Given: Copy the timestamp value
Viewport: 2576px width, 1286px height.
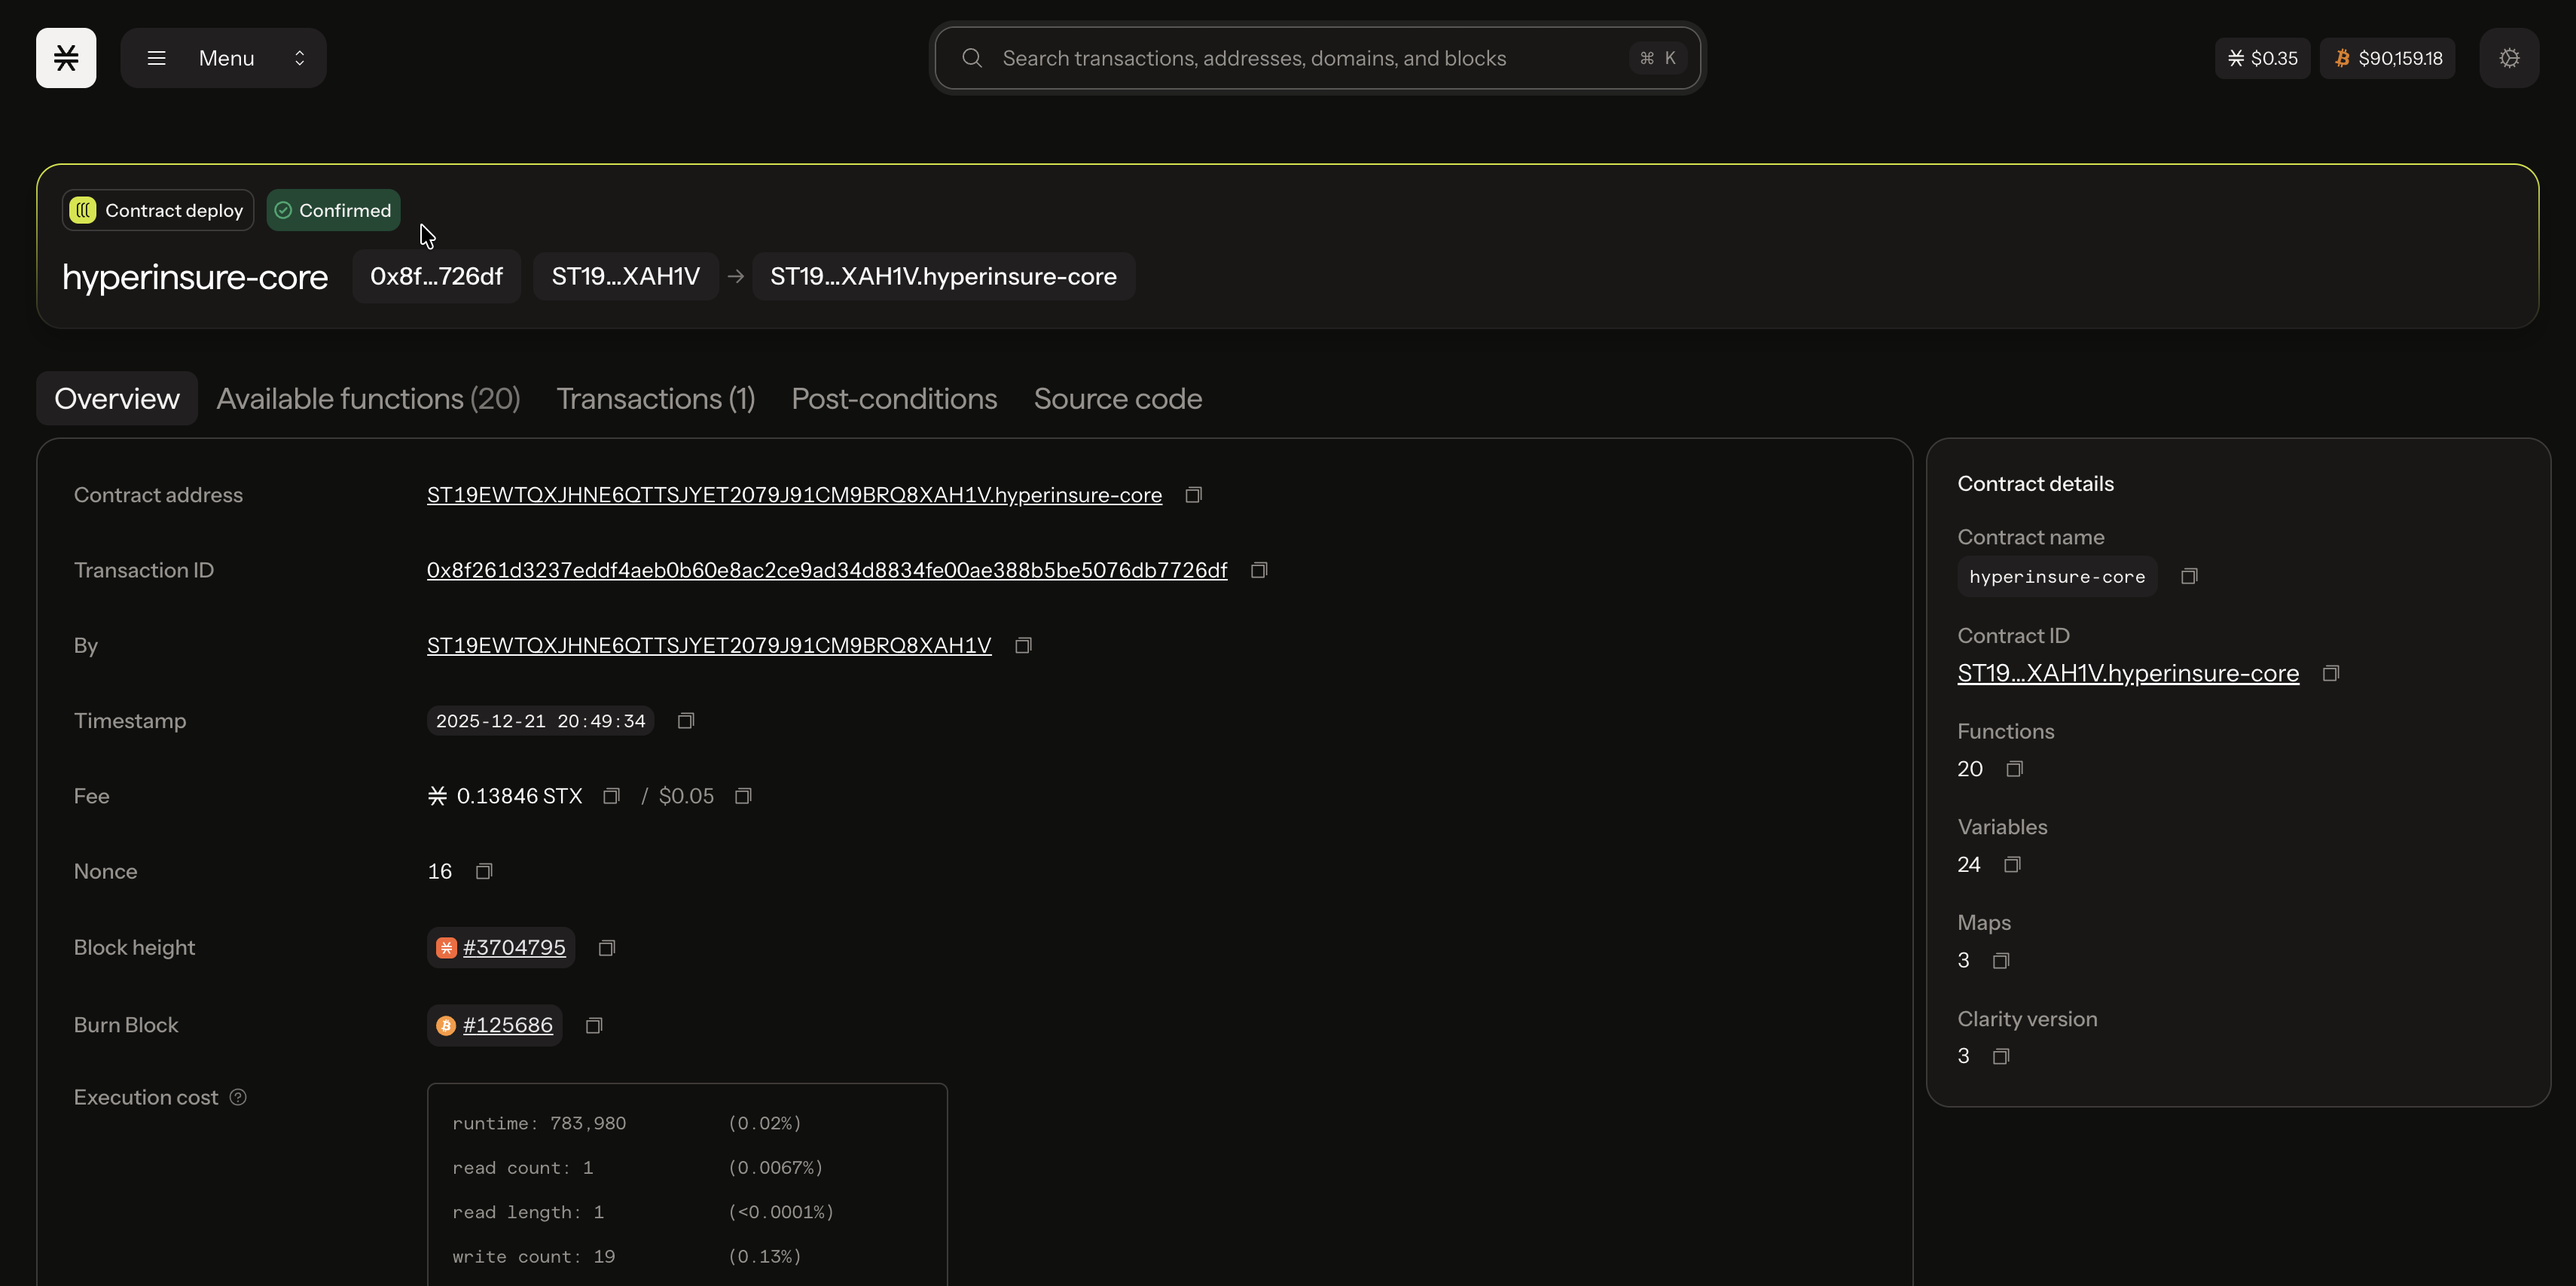Looking at the screenshot, I should tap(686, 721).
